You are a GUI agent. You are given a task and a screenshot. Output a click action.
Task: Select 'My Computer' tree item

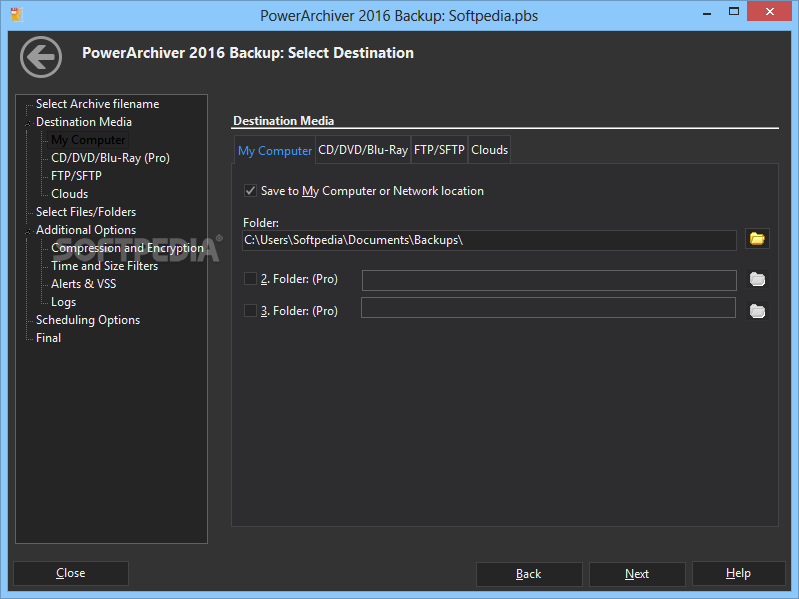click(88, 140)
